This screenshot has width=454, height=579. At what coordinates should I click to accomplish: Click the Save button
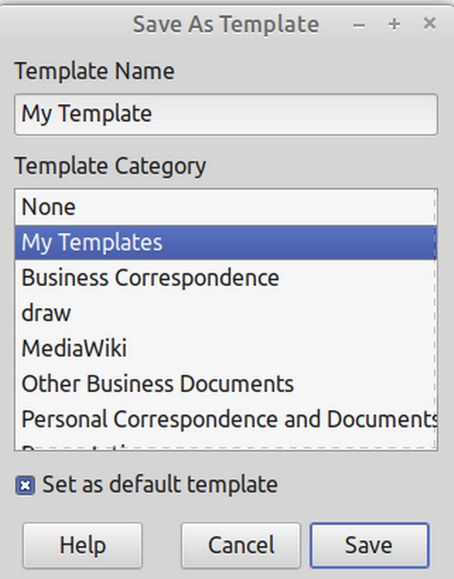(369, 545)
